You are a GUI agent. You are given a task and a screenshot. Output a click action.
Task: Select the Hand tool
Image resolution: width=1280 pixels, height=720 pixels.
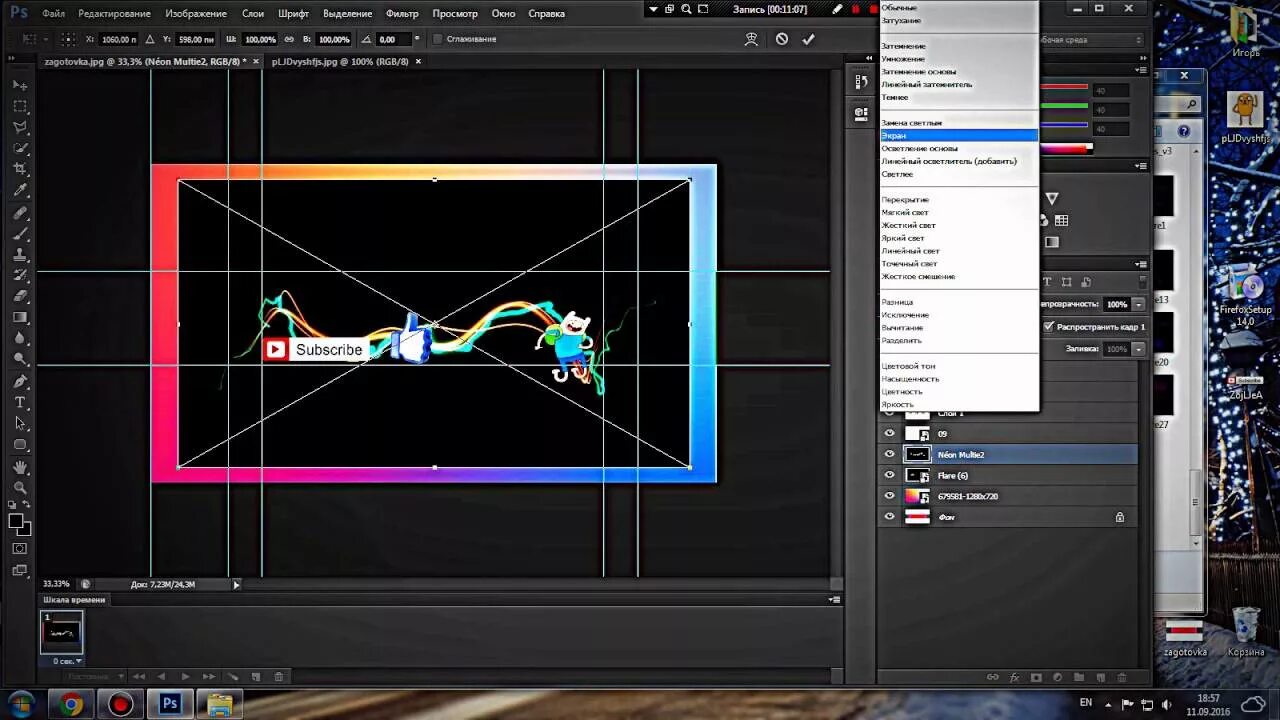[x=20, y=467]
